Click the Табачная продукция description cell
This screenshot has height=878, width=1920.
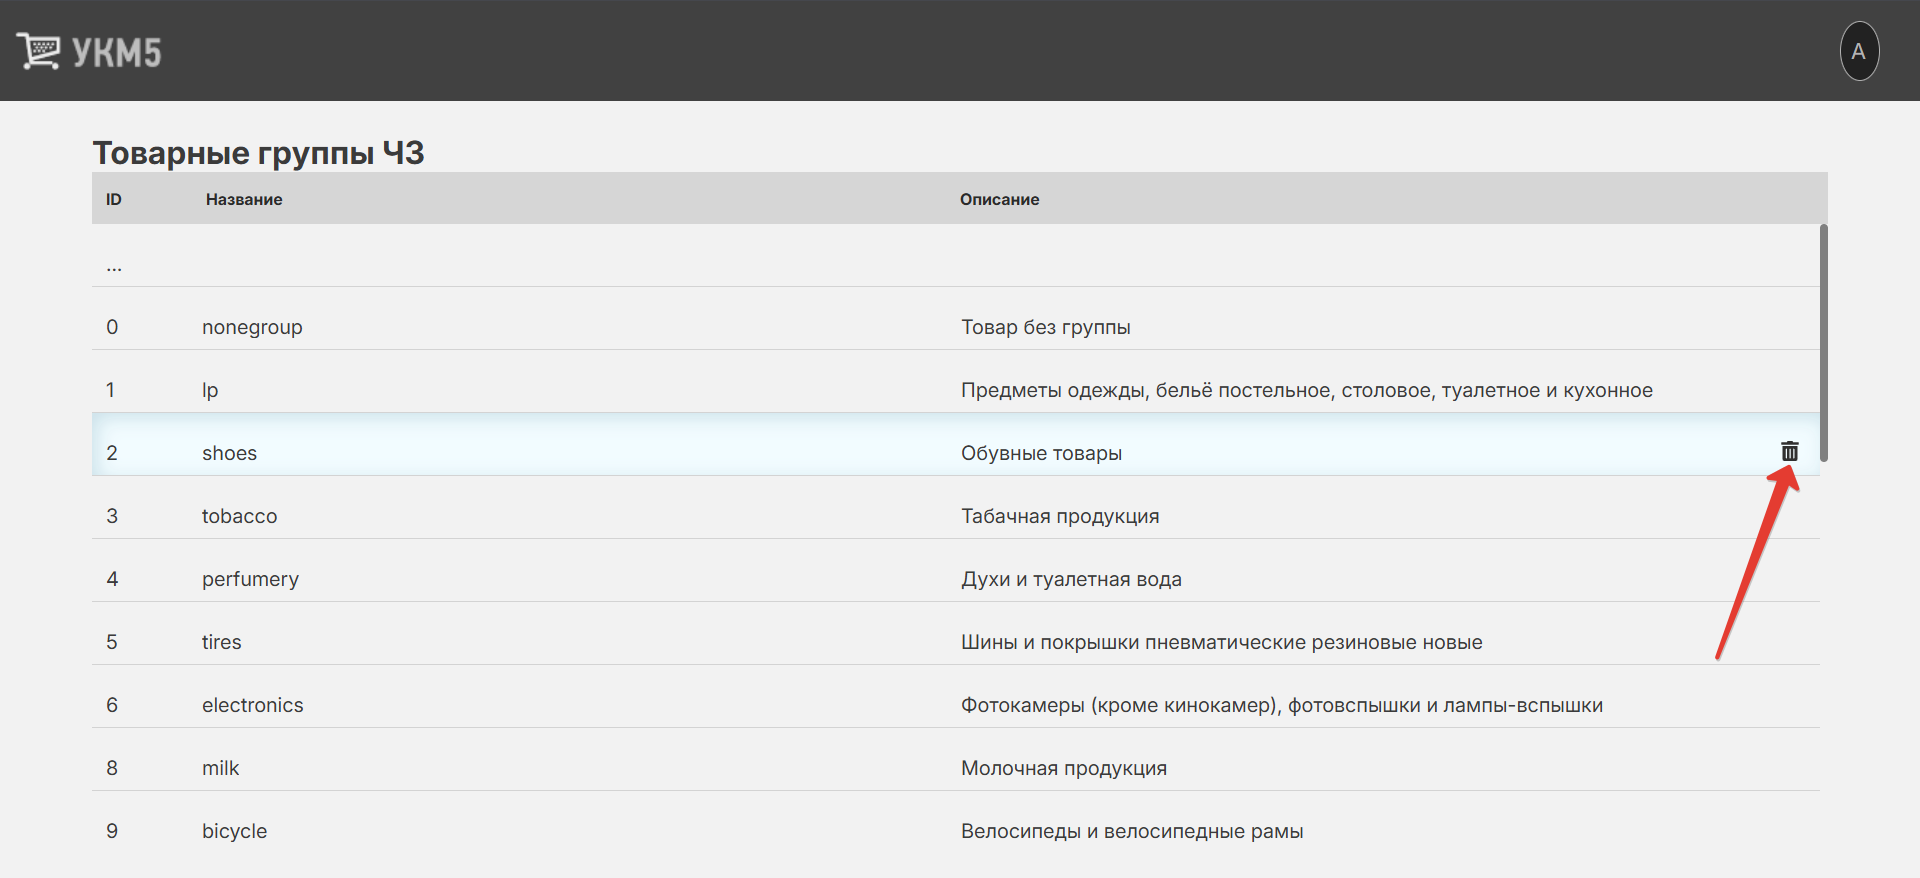(1060, 516)
